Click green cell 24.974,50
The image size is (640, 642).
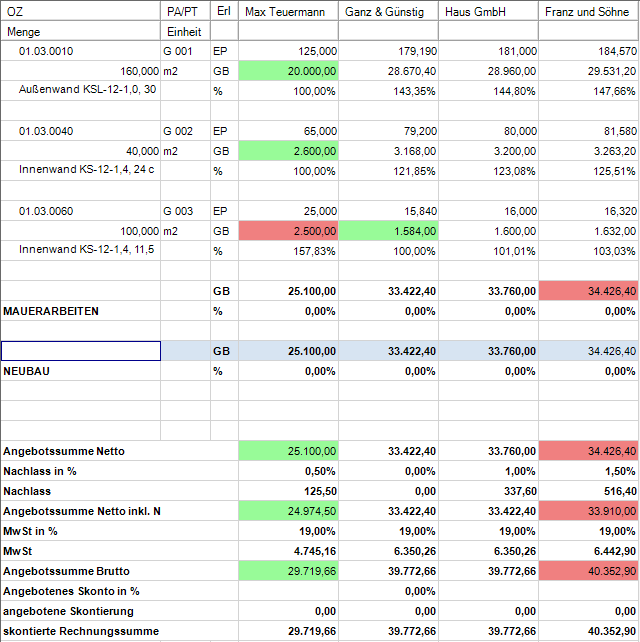288,511
